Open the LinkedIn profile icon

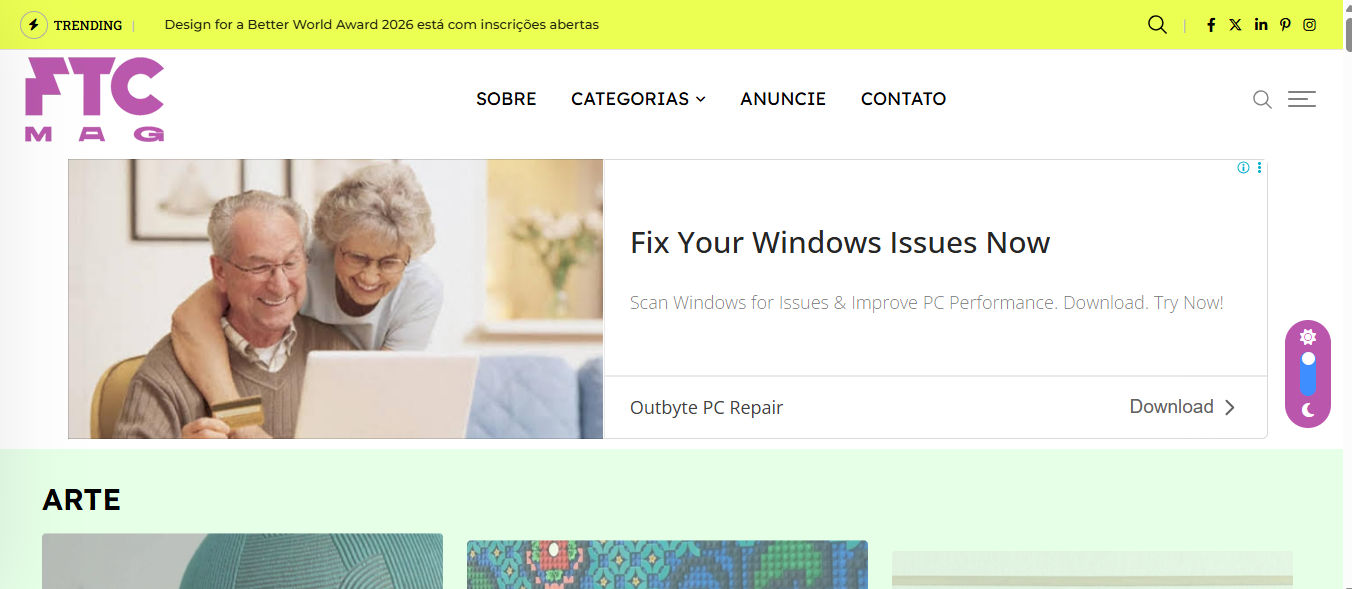(1261, 25)
